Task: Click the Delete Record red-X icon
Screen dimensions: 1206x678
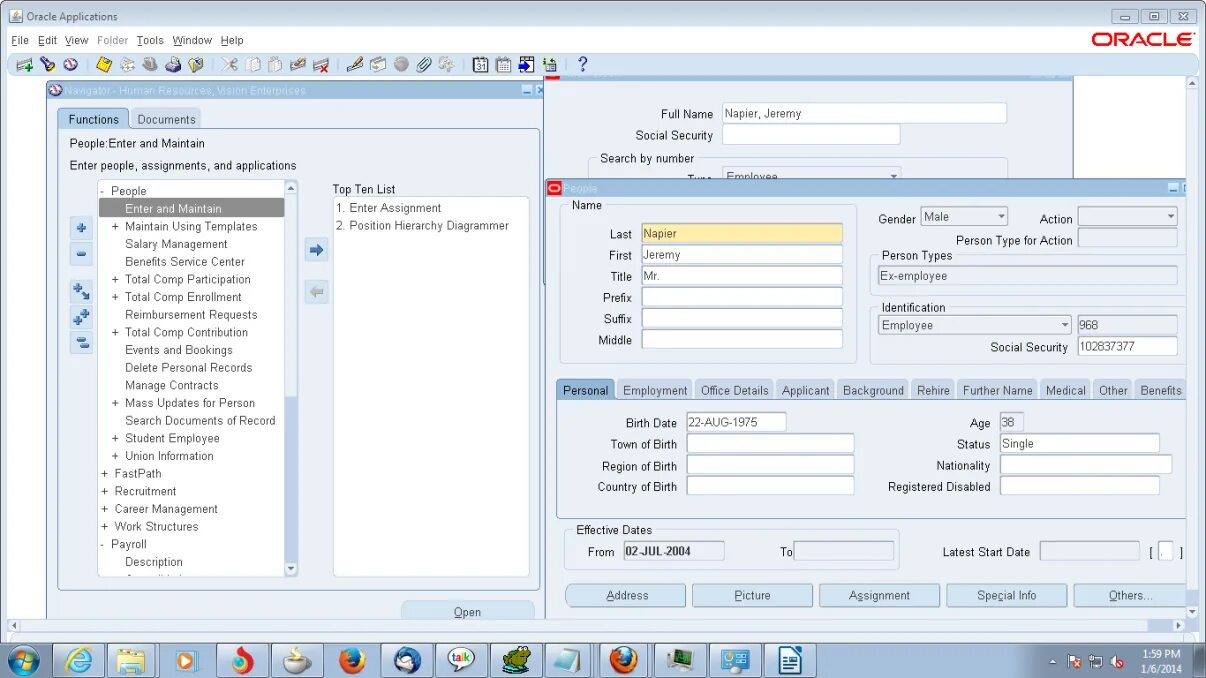Action: tap(321, 65)
